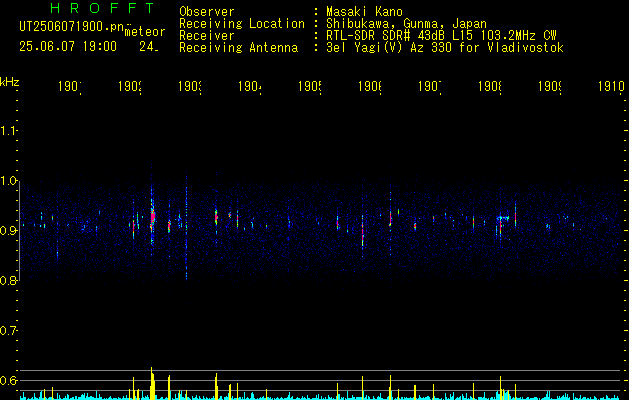Click the count value 24. beside the date

[149, 47]
